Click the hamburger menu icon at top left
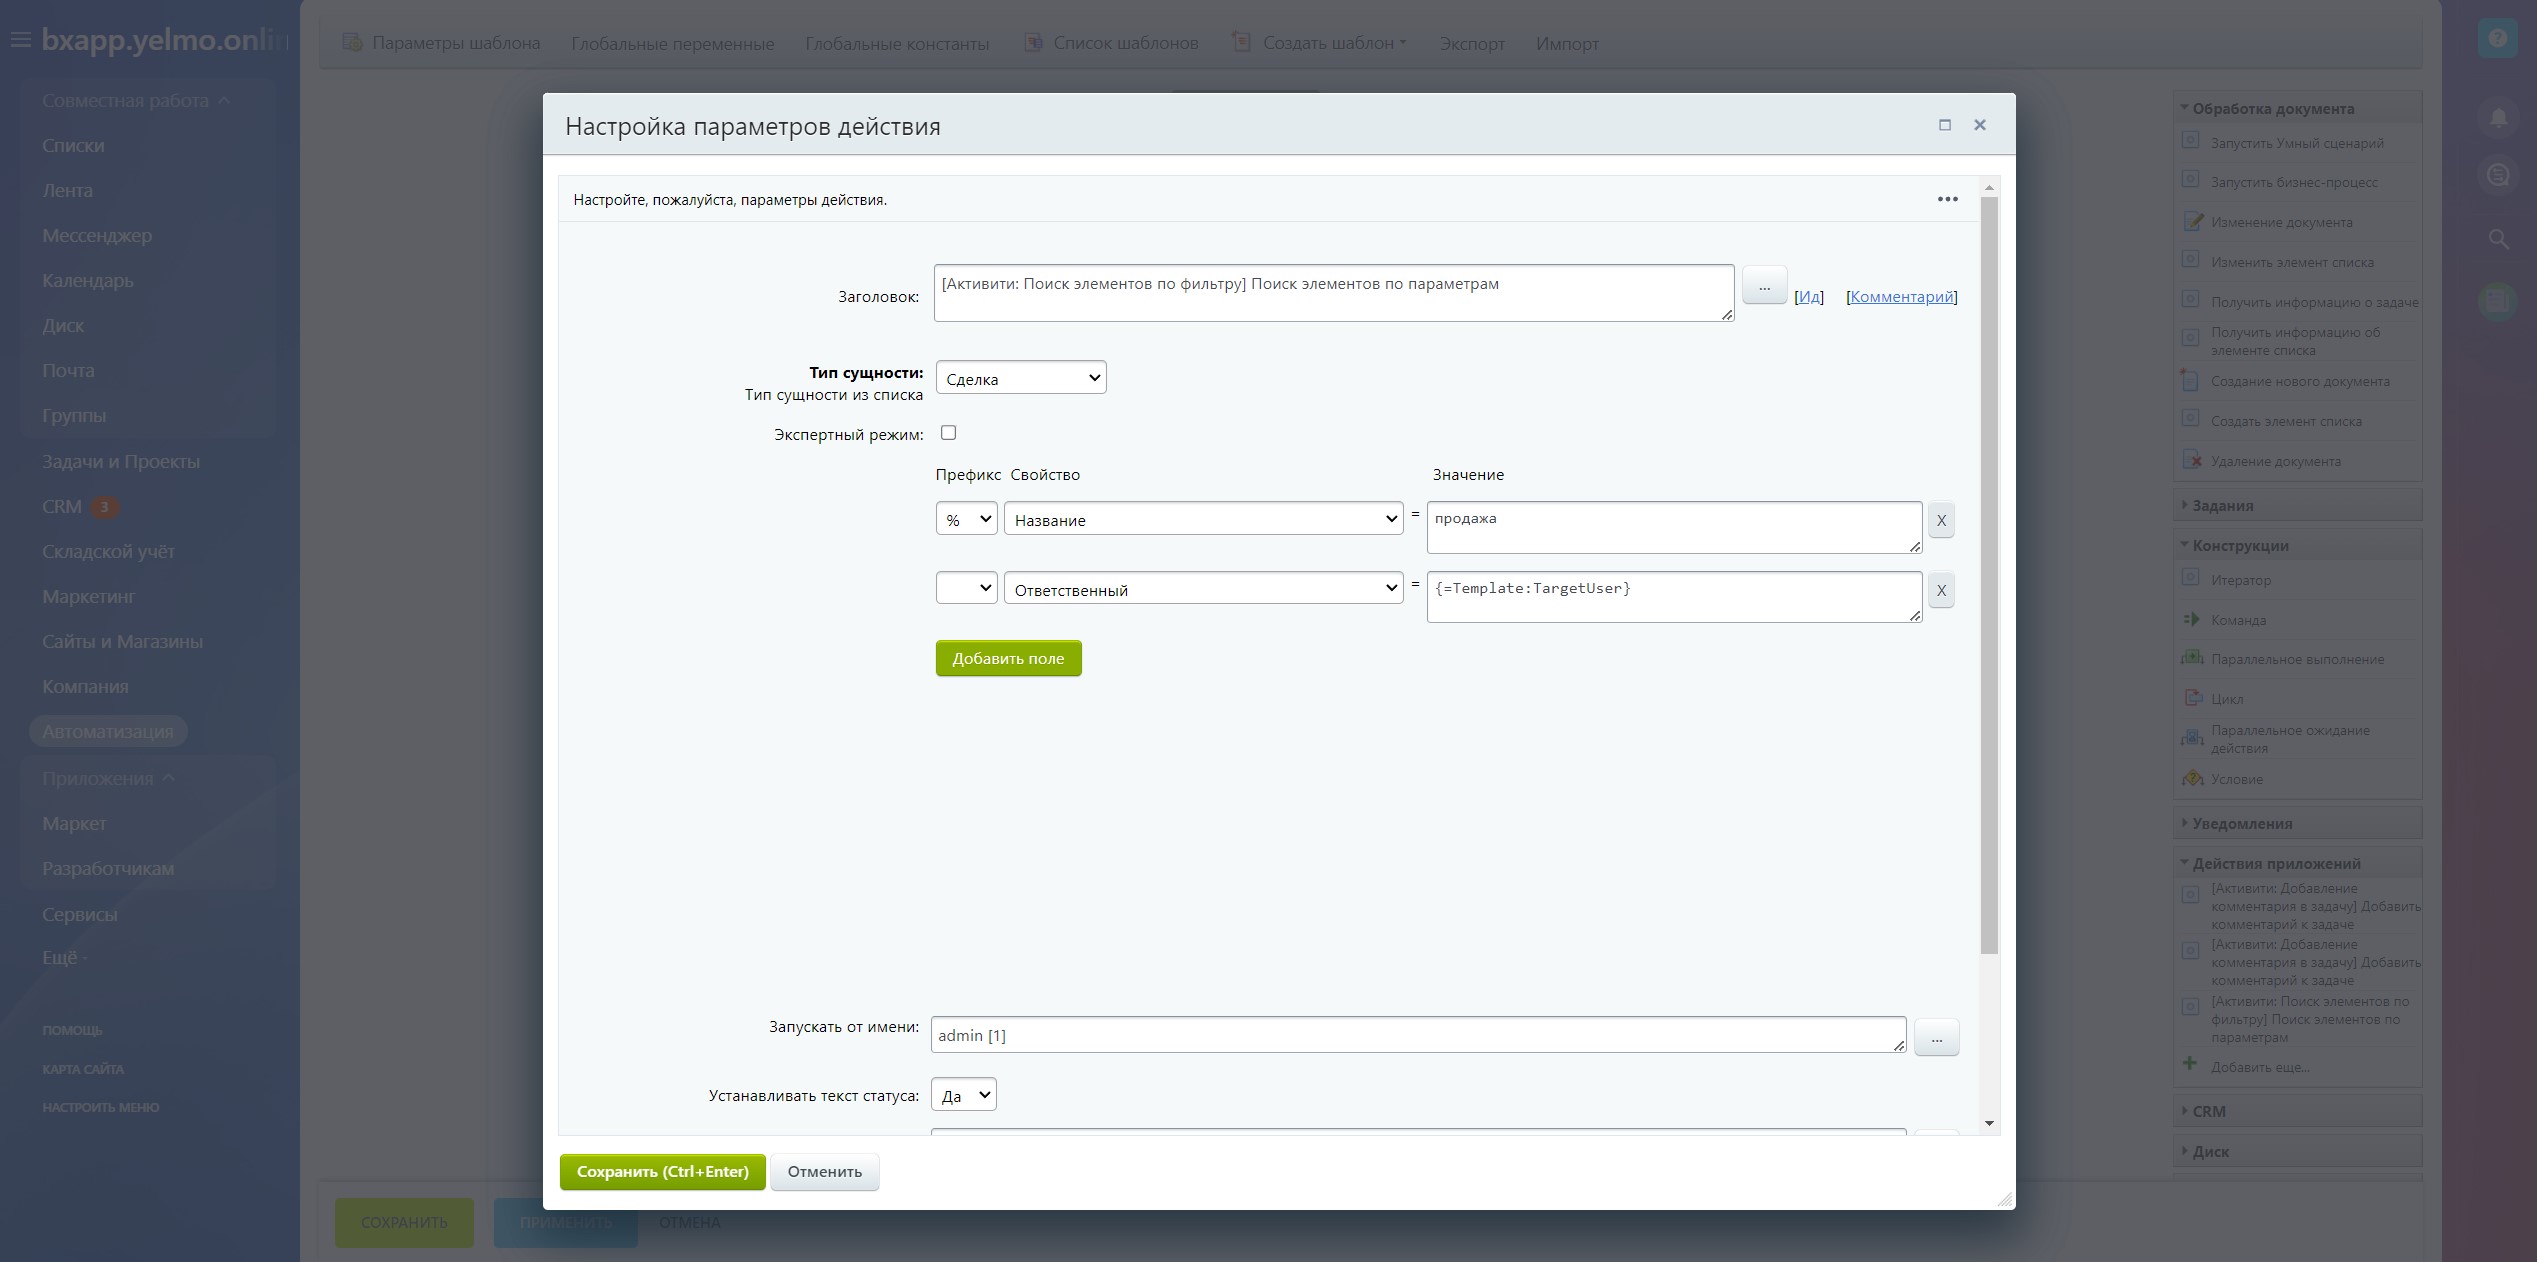The height and width of the screenshot is (1262, 2537). point(20,41)
